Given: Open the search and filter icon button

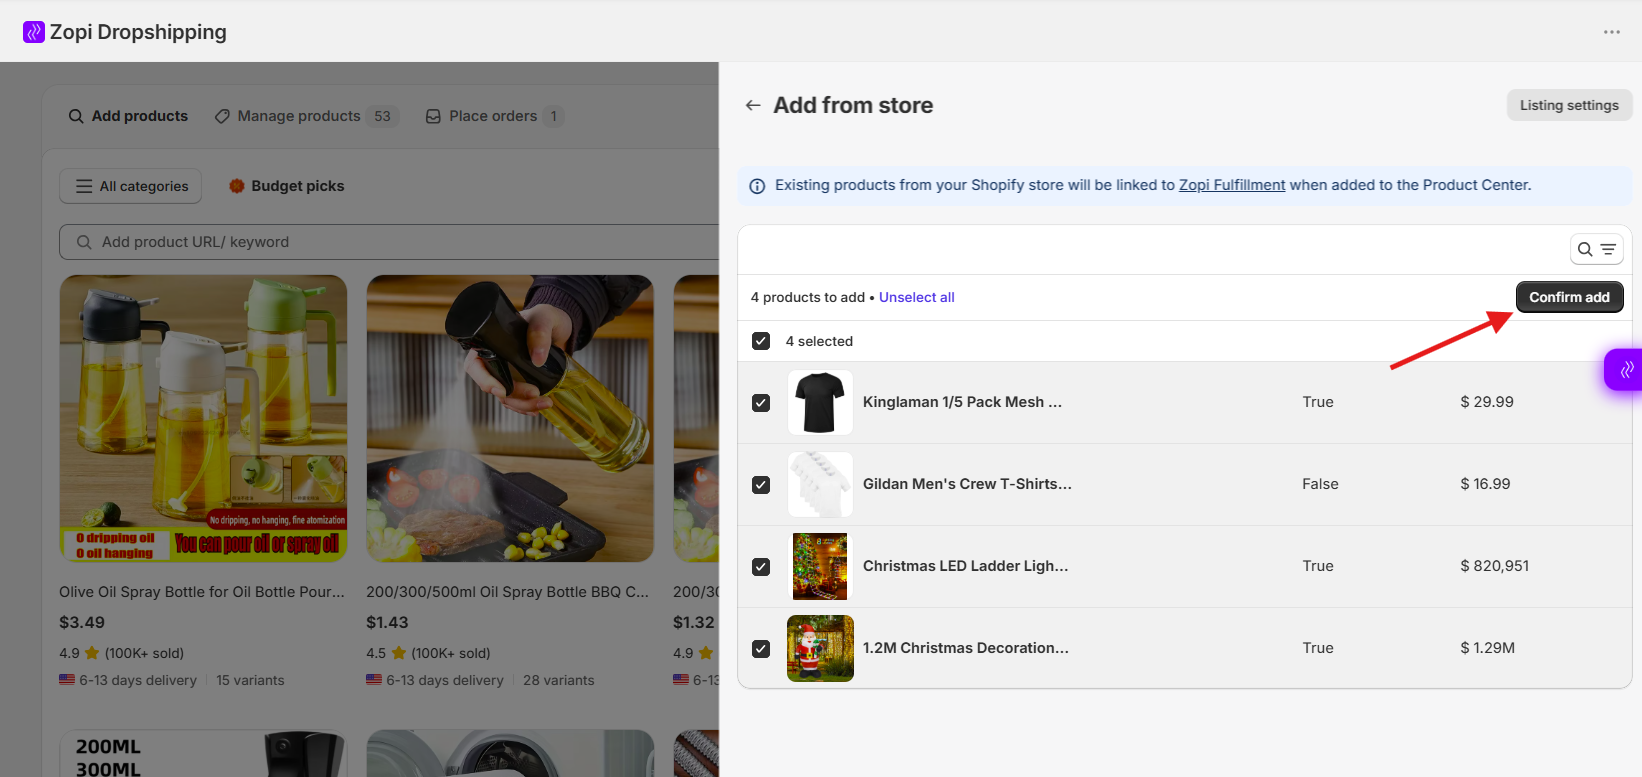Looking at the screenshot, I should [1596, 249].
